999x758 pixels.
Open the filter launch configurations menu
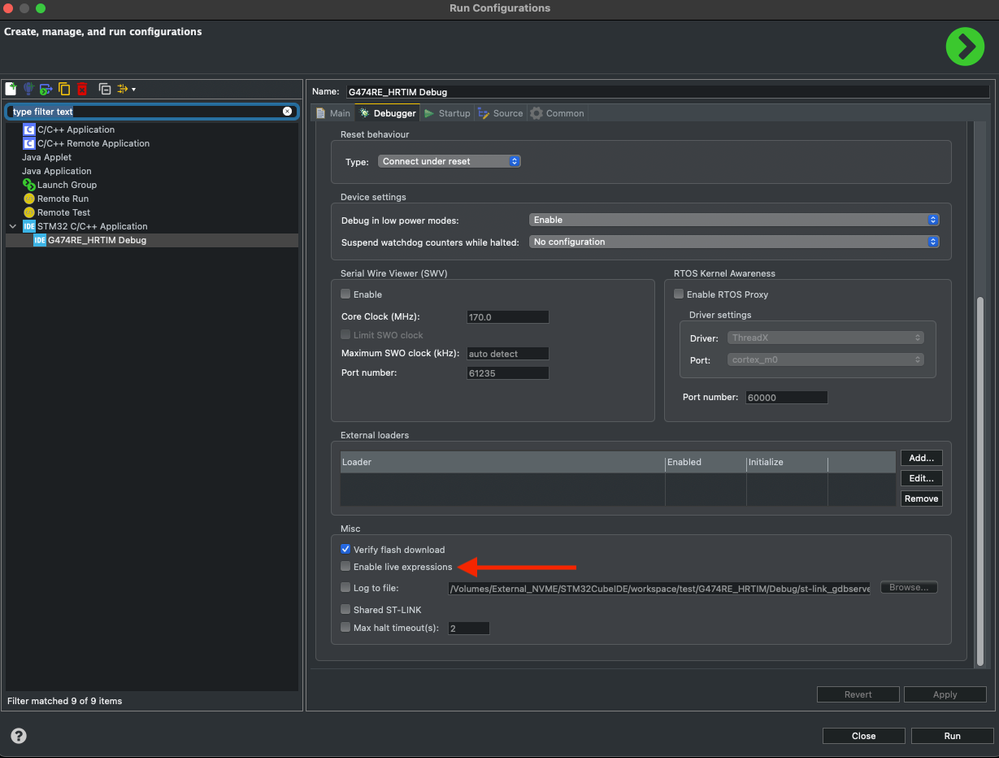pyautogui.click(x=126, y=89)
